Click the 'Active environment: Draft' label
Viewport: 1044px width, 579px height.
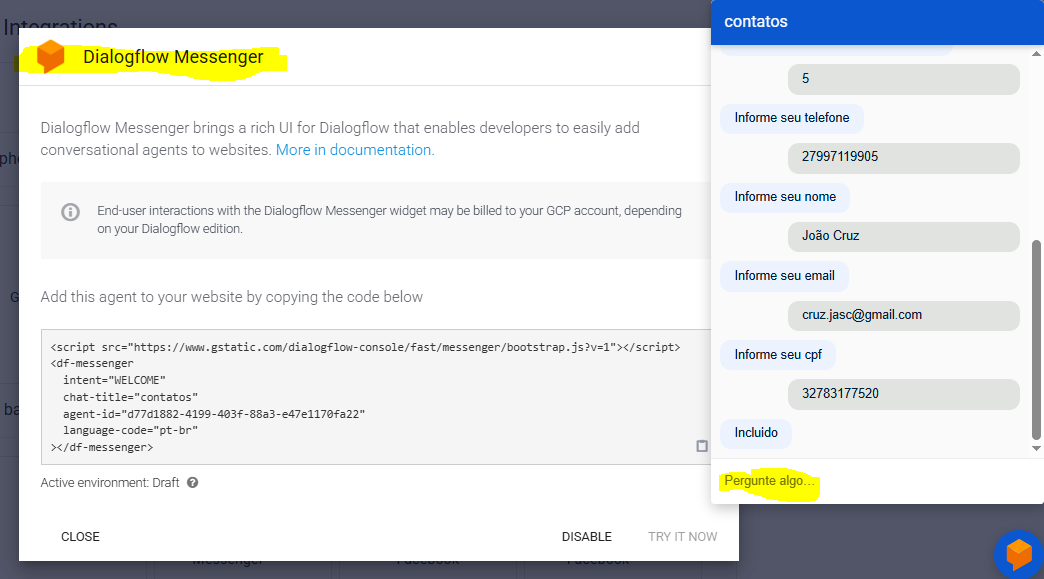pyautogui.click(x=110, y=482)
